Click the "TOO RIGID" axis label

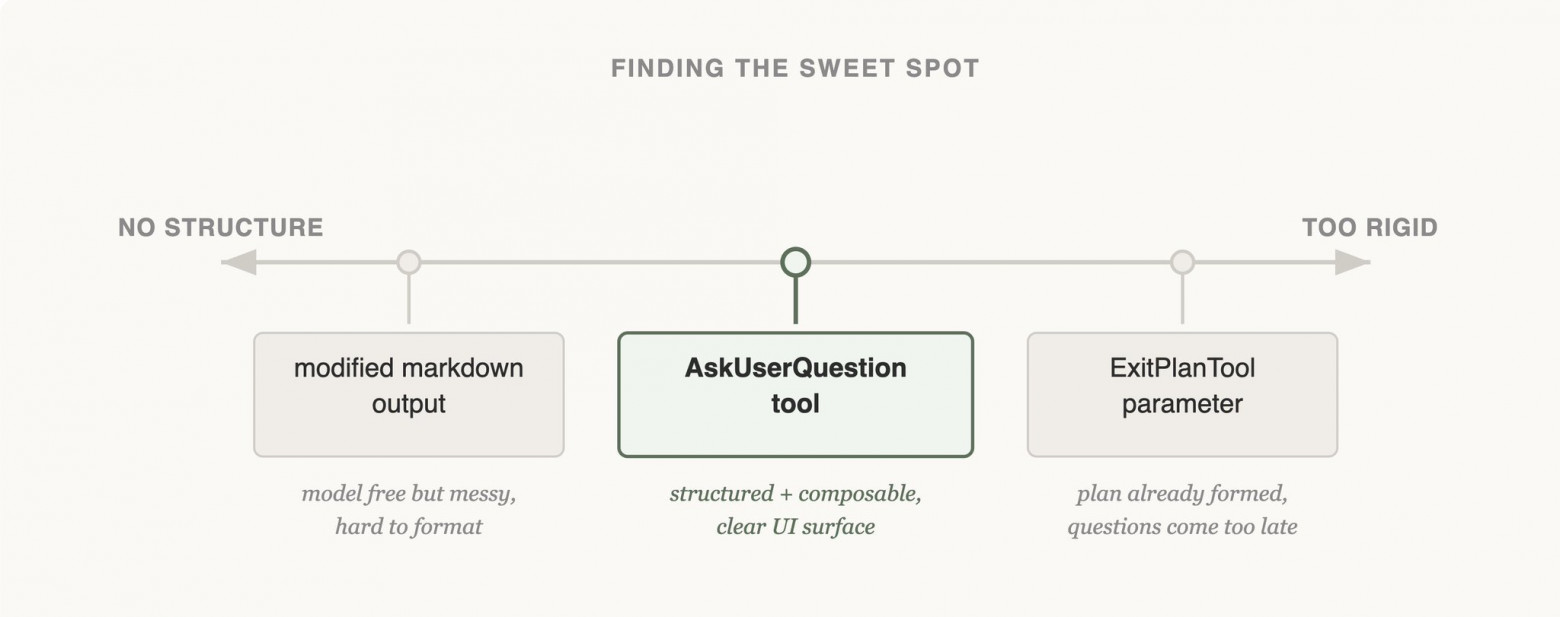coord(1369,228)
